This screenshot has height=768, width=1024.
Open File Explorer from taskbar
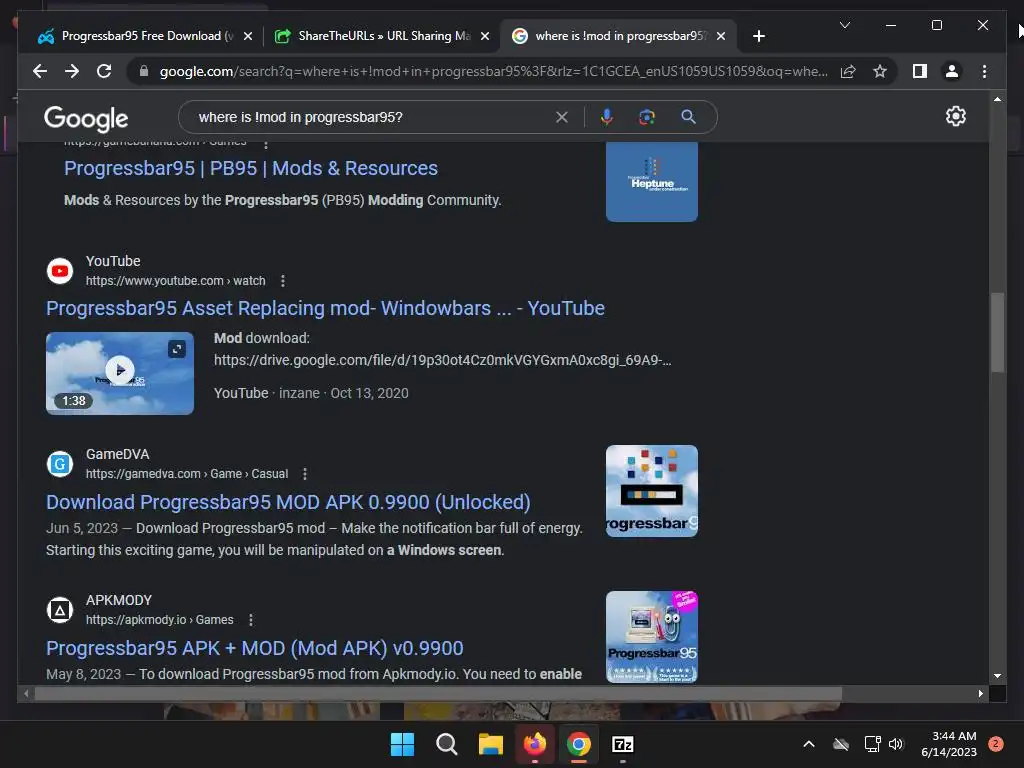[x=490, y=744]
